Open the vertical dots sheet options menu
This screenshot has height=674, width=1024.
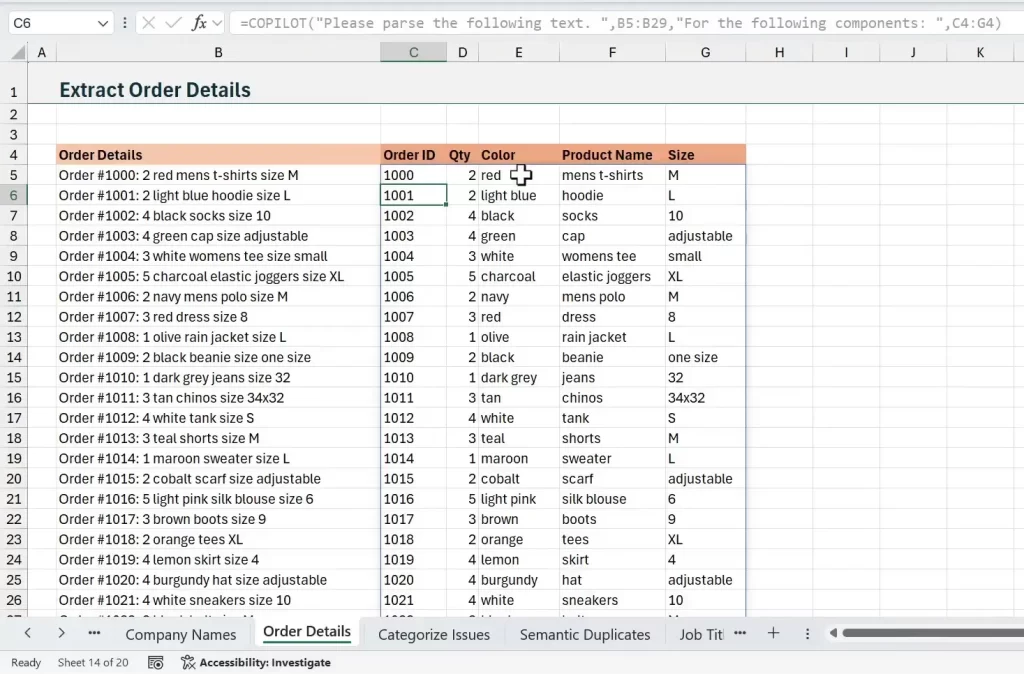tap(807, 633)
